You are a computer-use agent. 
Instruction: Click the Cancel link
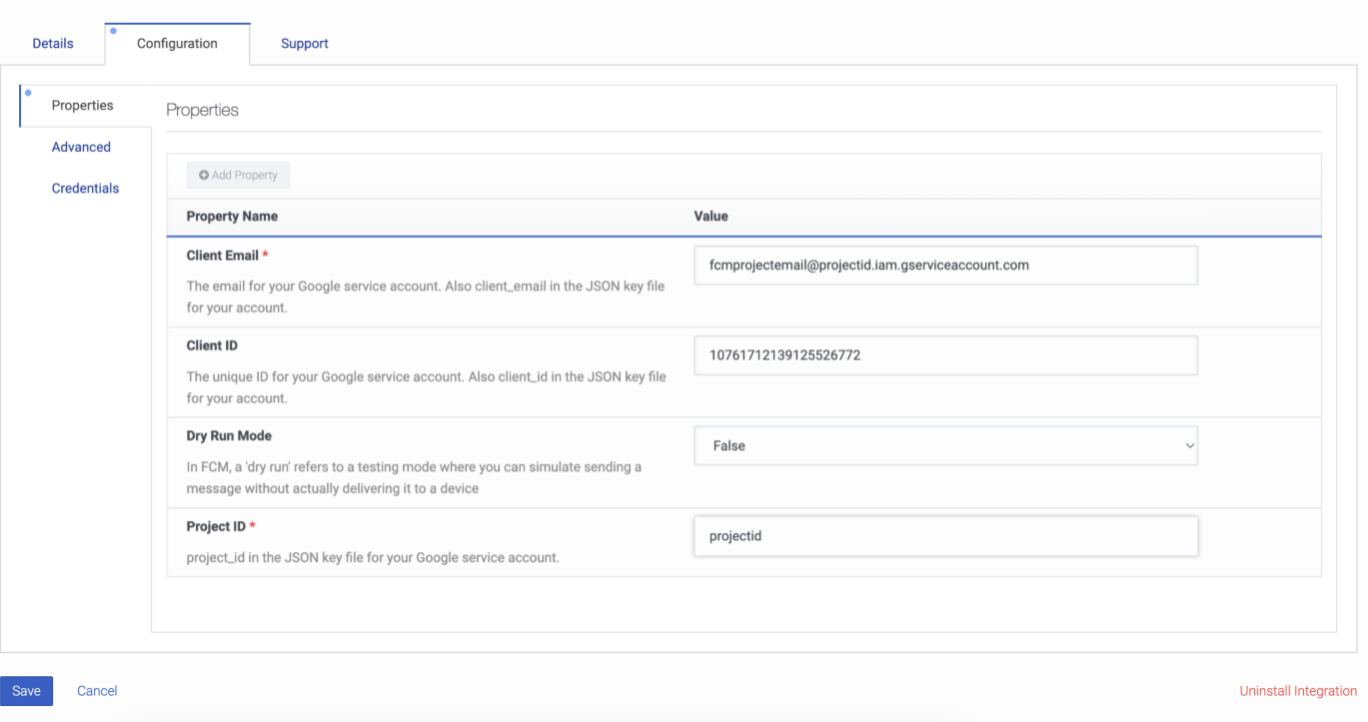coord(97,691)
